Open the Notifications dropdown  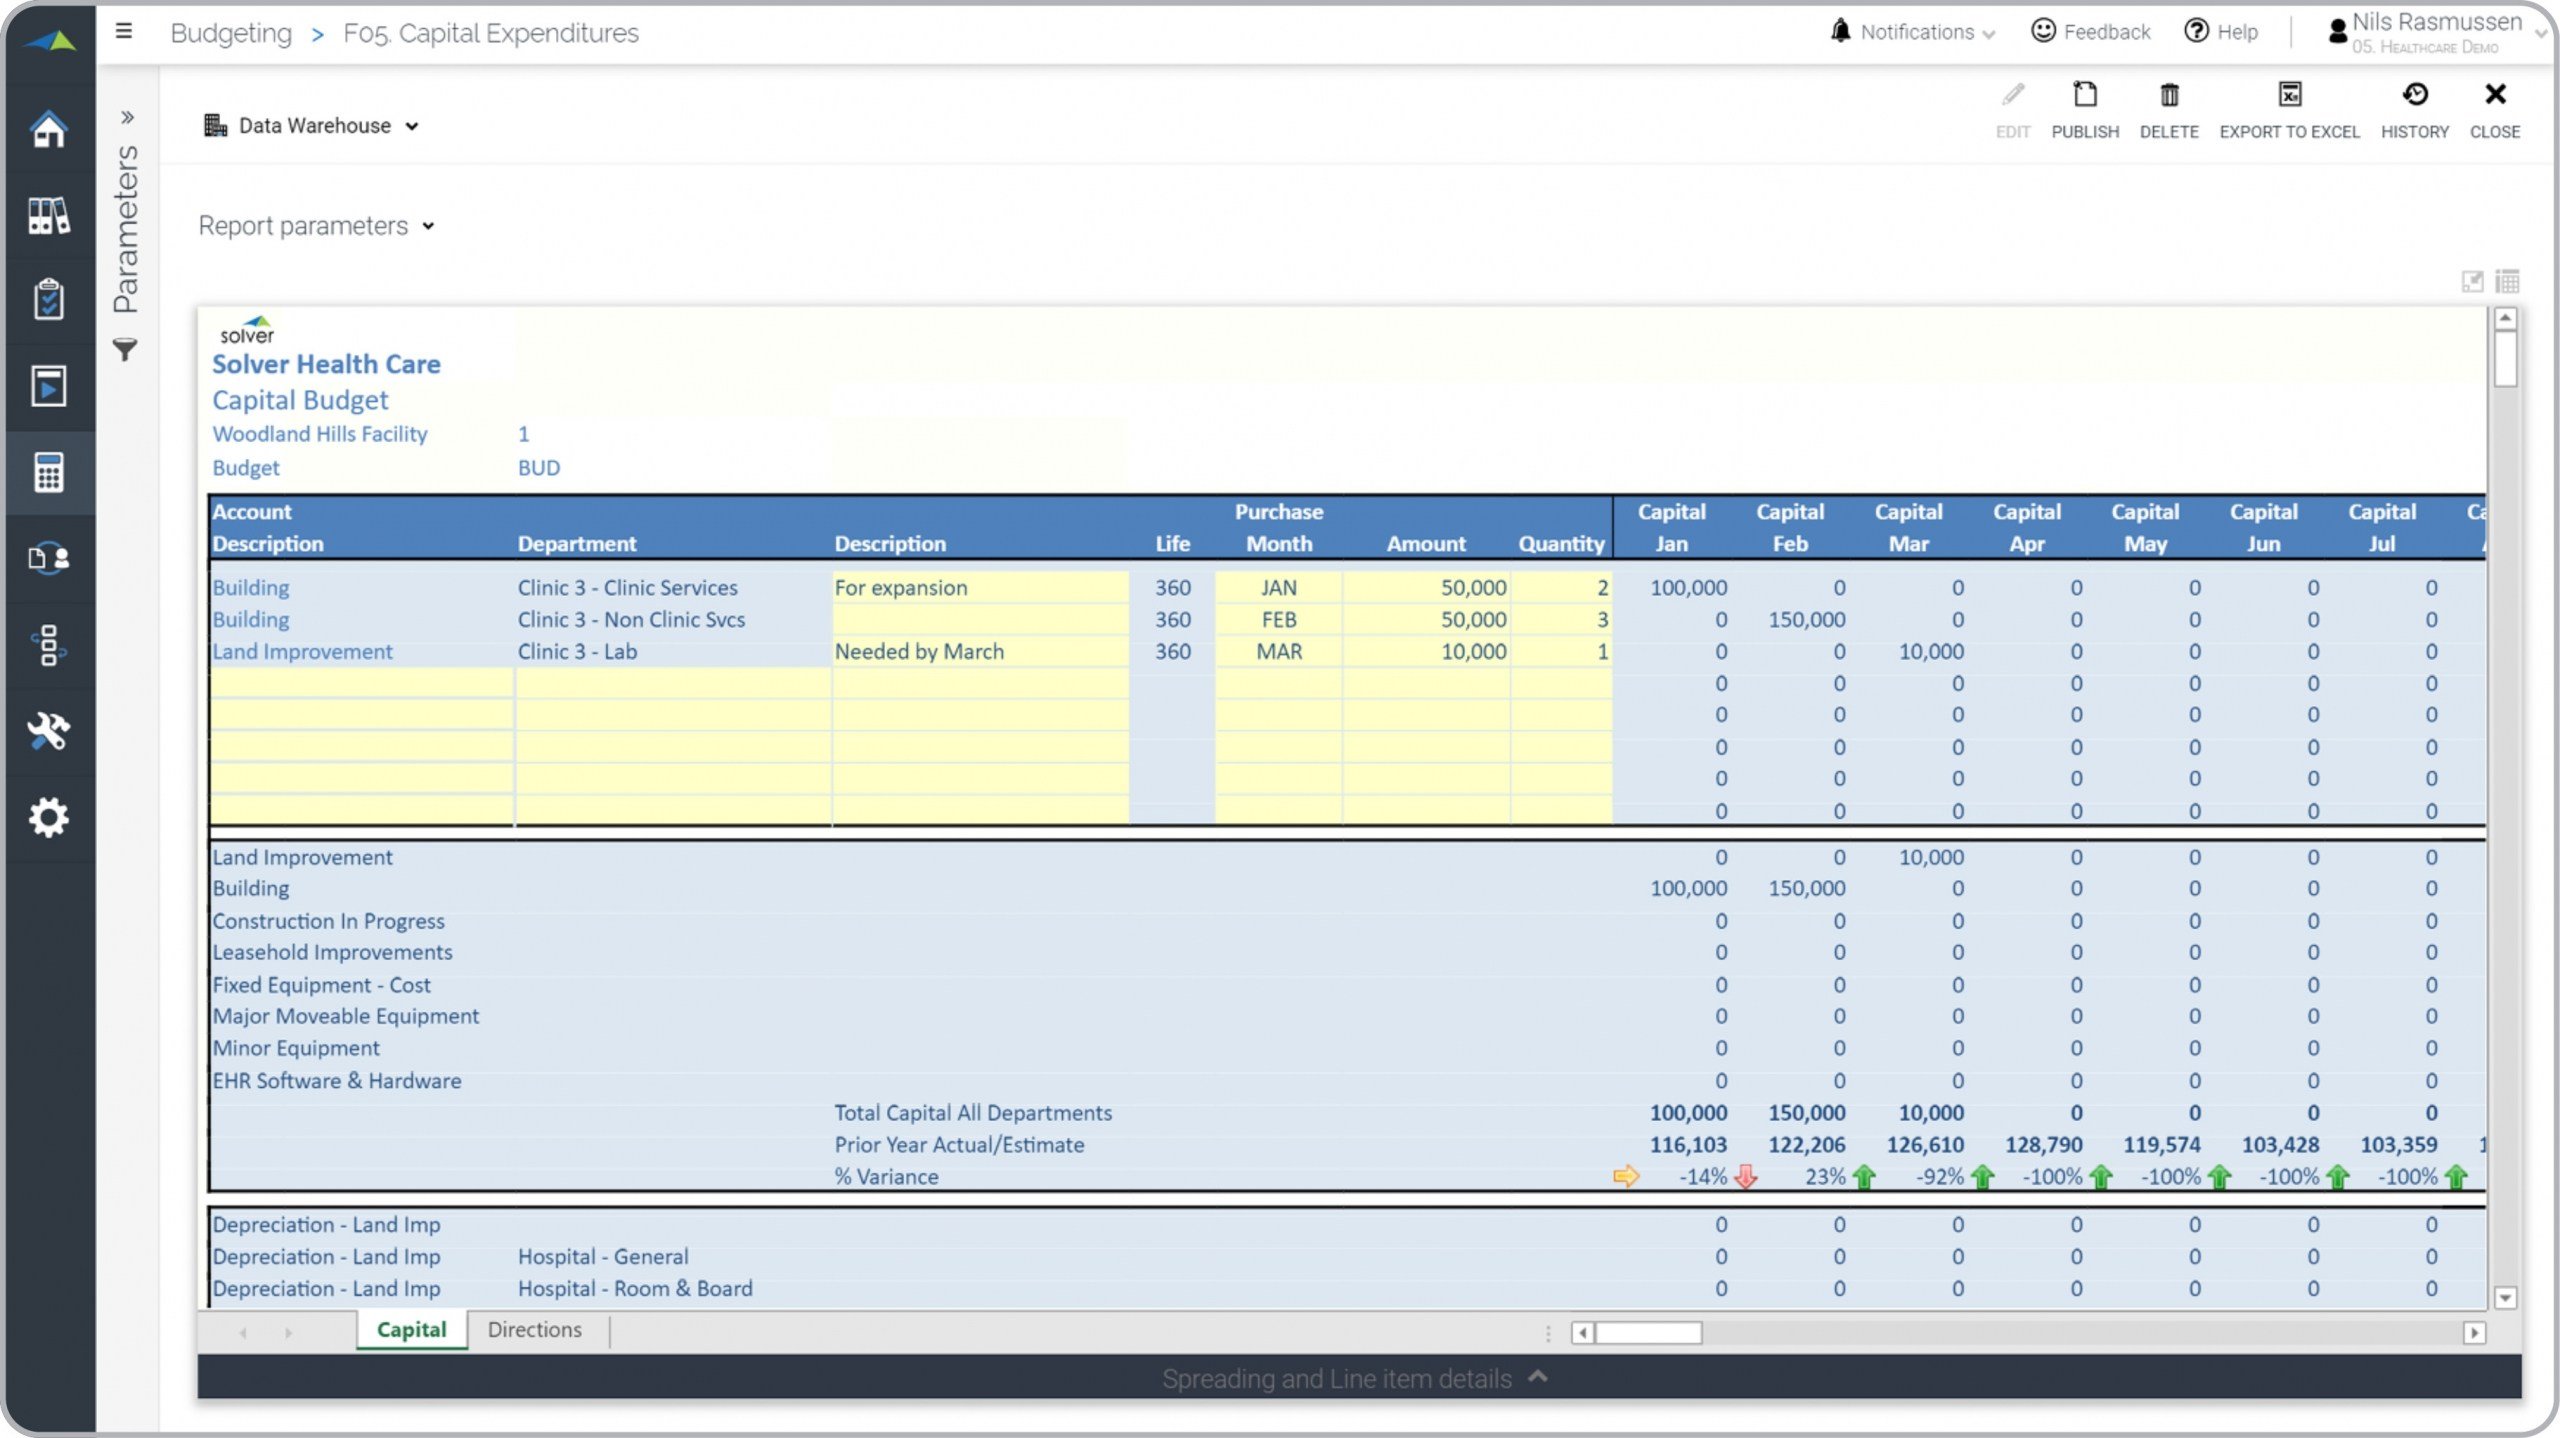click(1916, 32)
